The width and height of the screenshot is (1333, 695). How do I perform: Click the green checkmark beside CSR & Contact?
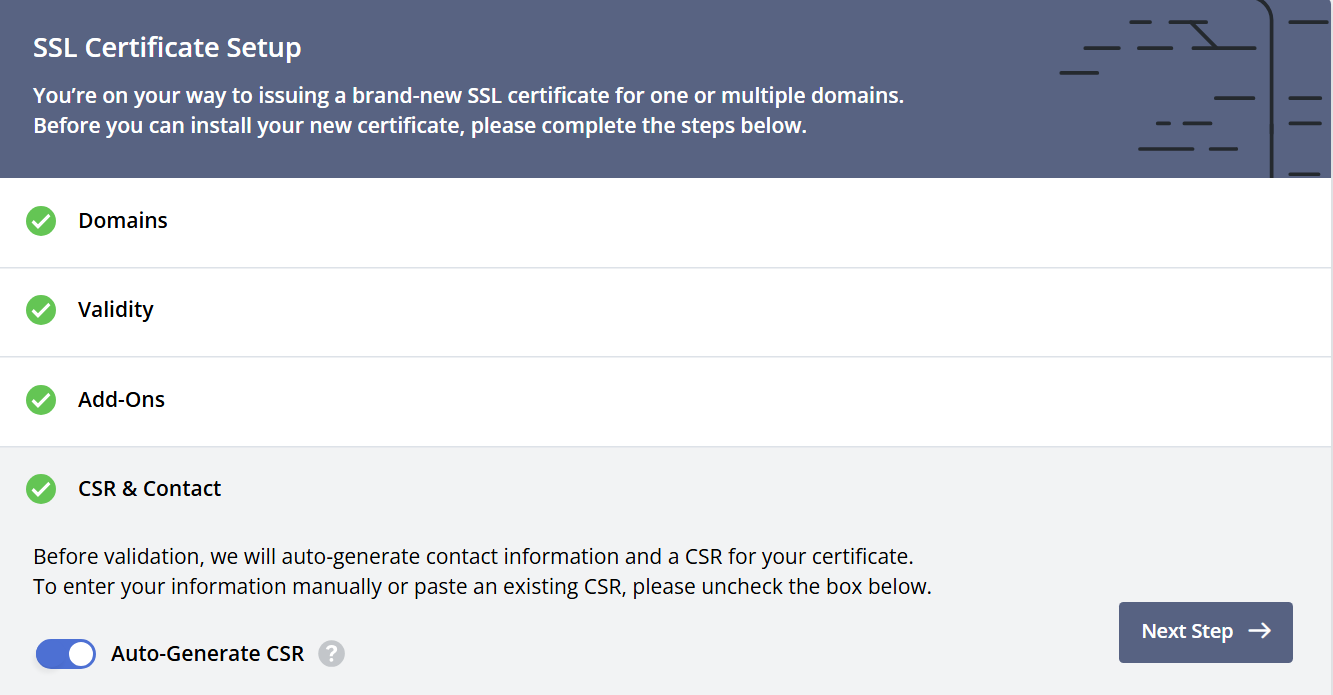41,489
